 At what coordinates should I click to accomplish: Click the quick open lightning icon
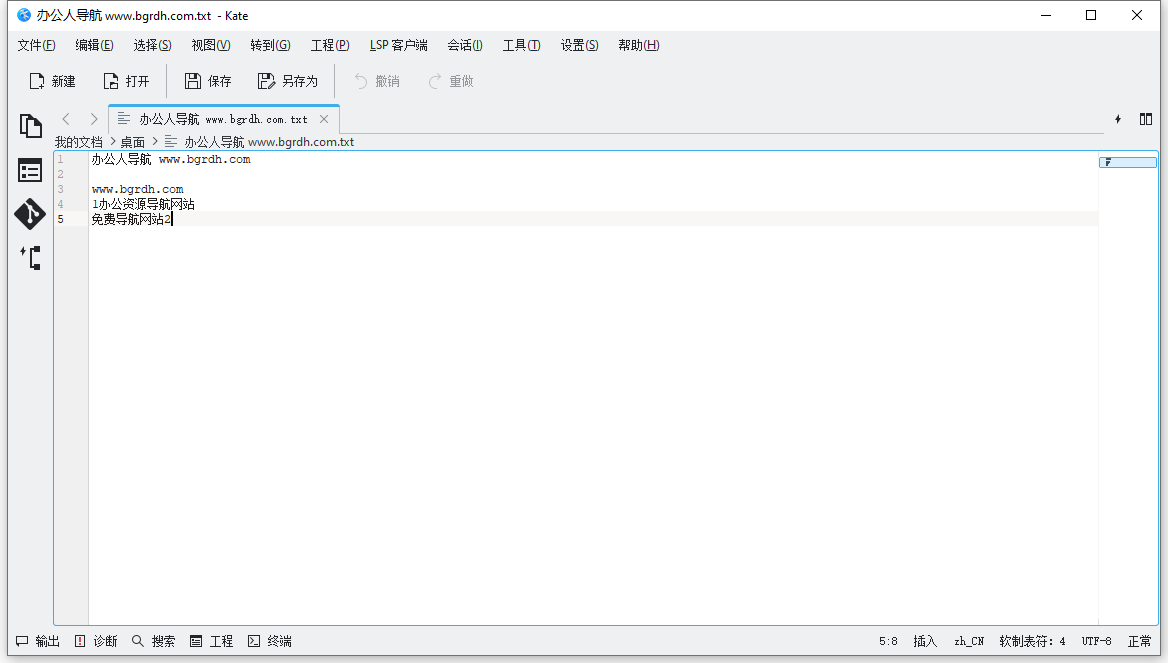pos(1118,119)
